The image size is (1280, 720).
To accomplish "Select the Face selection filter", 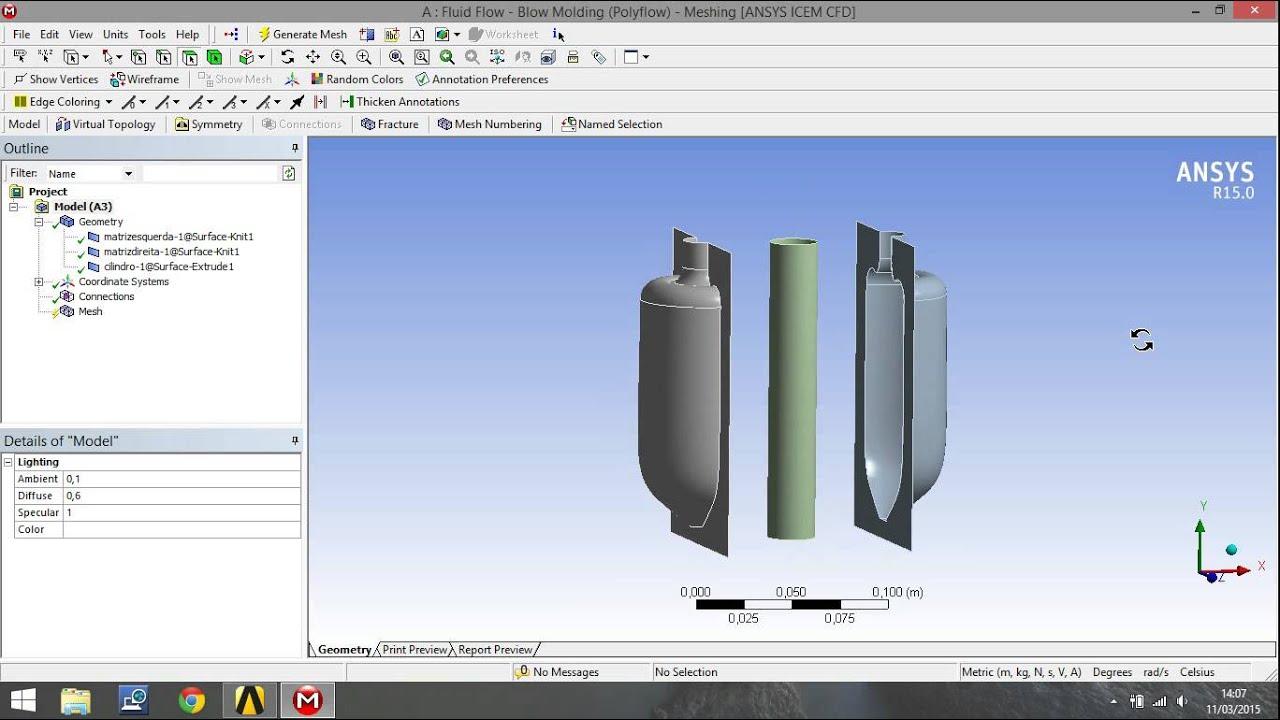I will pos(190,57).
